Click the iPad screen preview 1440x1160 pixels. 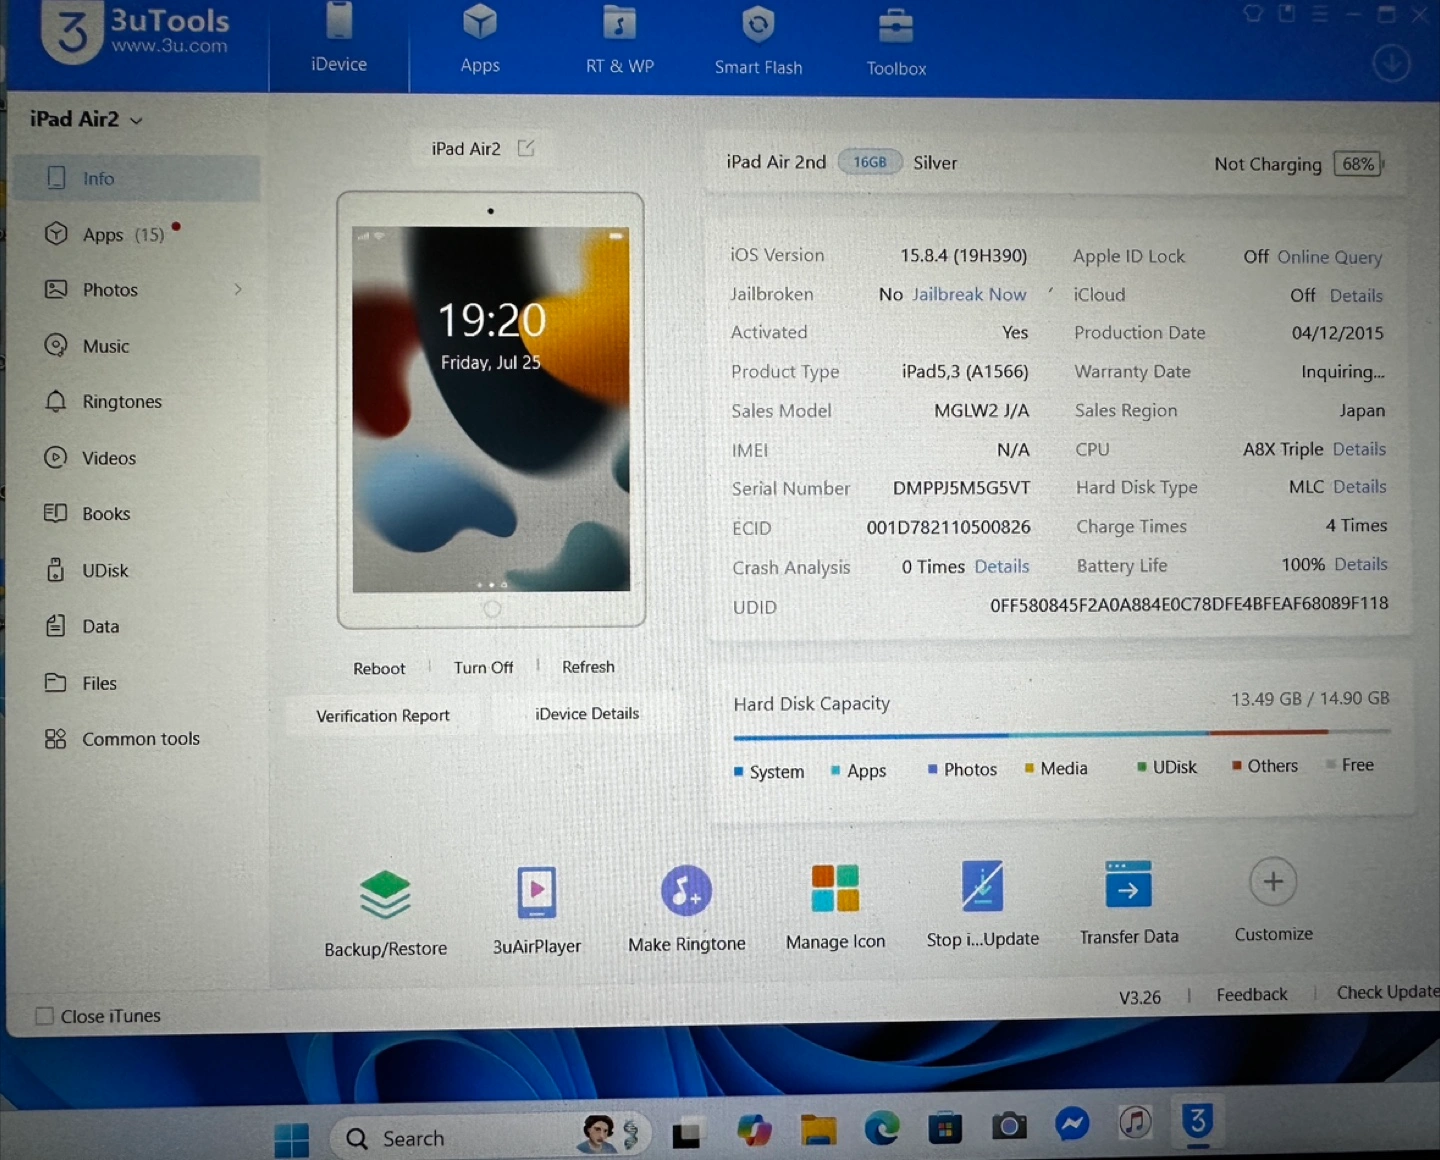491,409
